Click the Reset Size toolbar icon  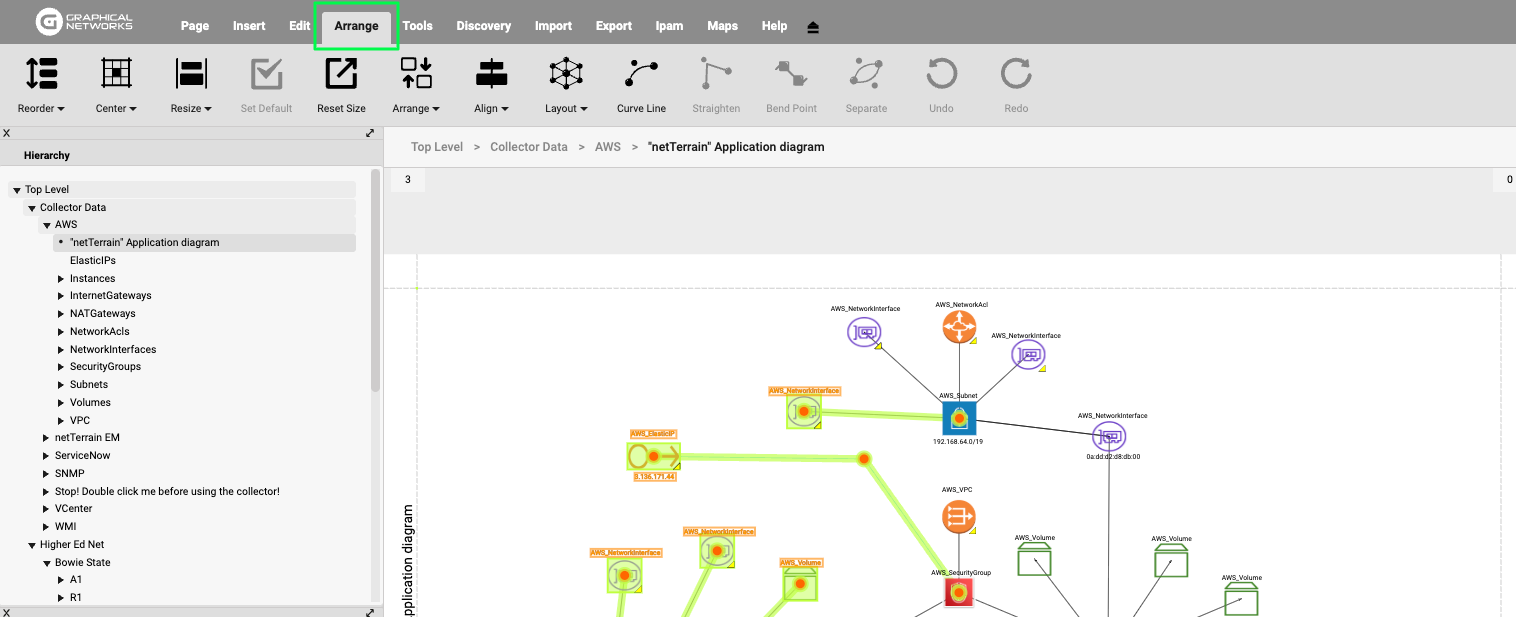point(341,74)
